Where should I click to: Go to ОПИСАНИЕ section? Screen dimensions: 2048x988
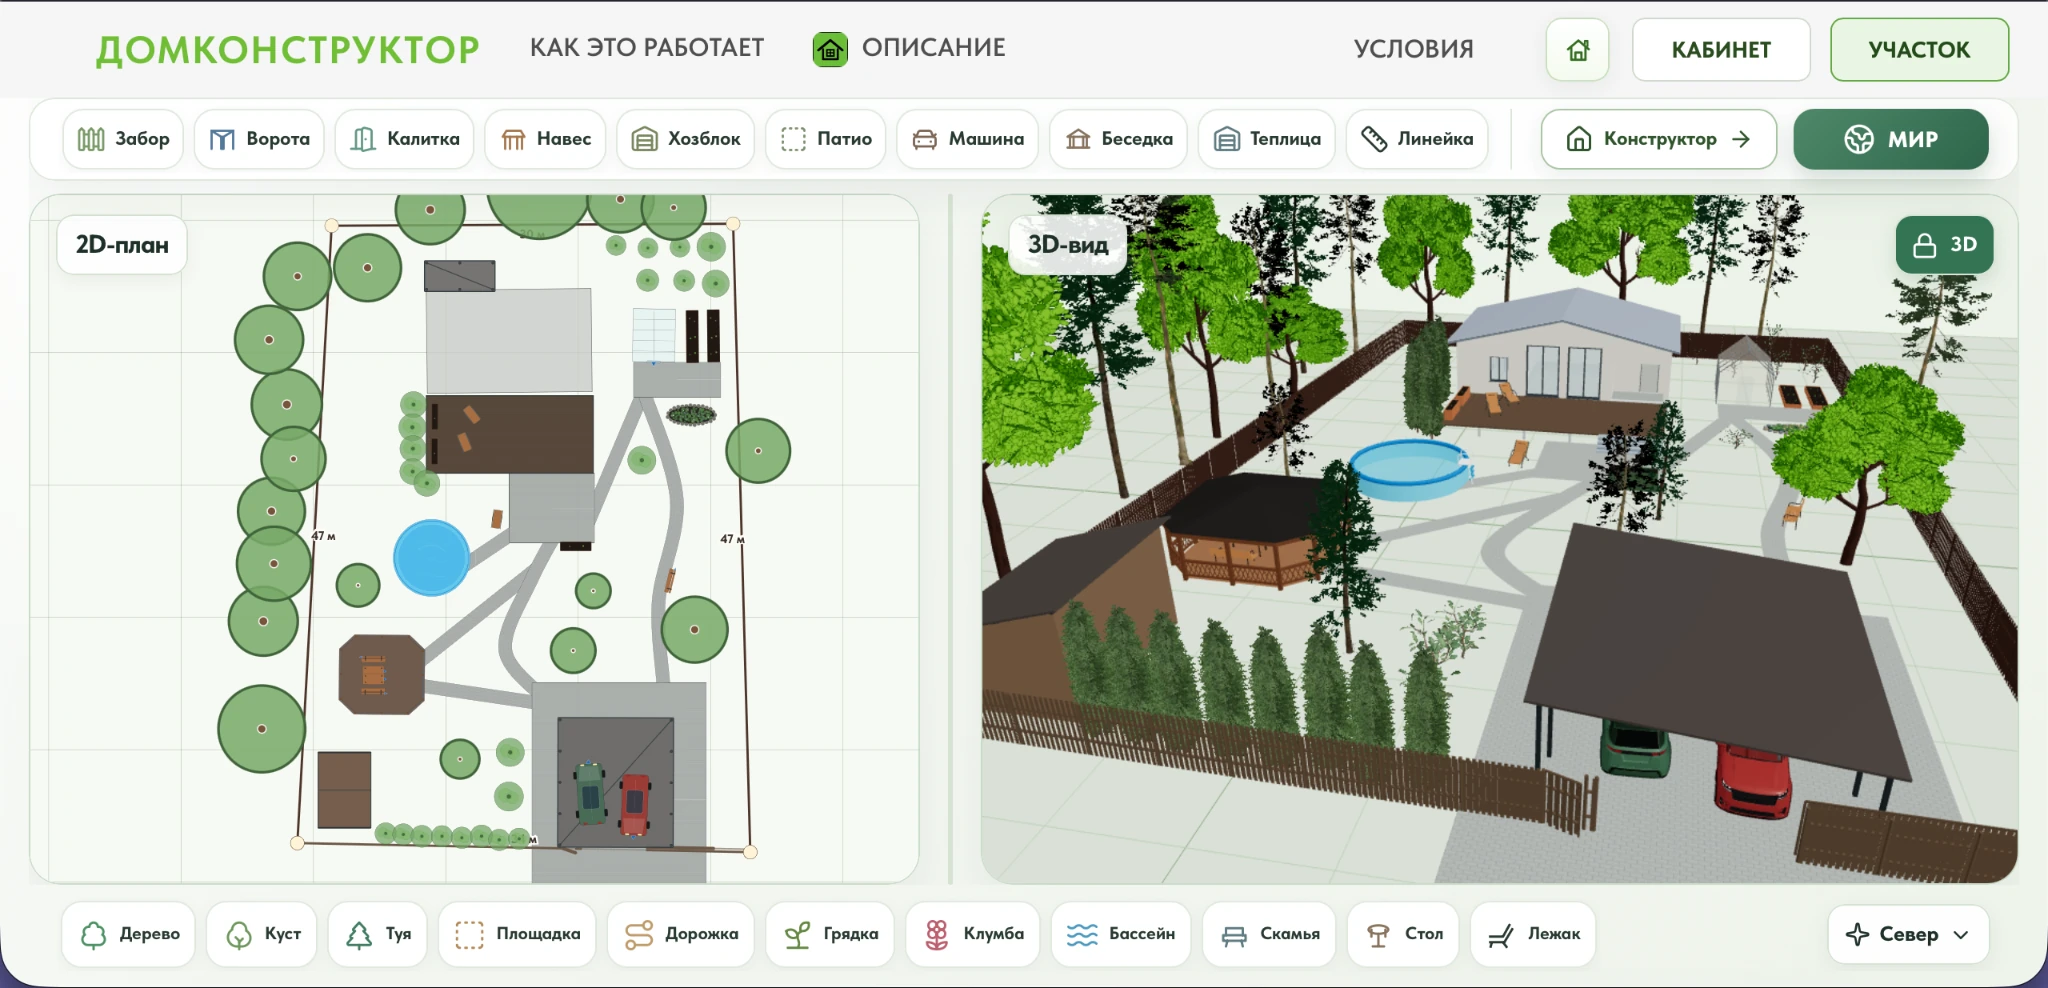(x=933, y=48)
